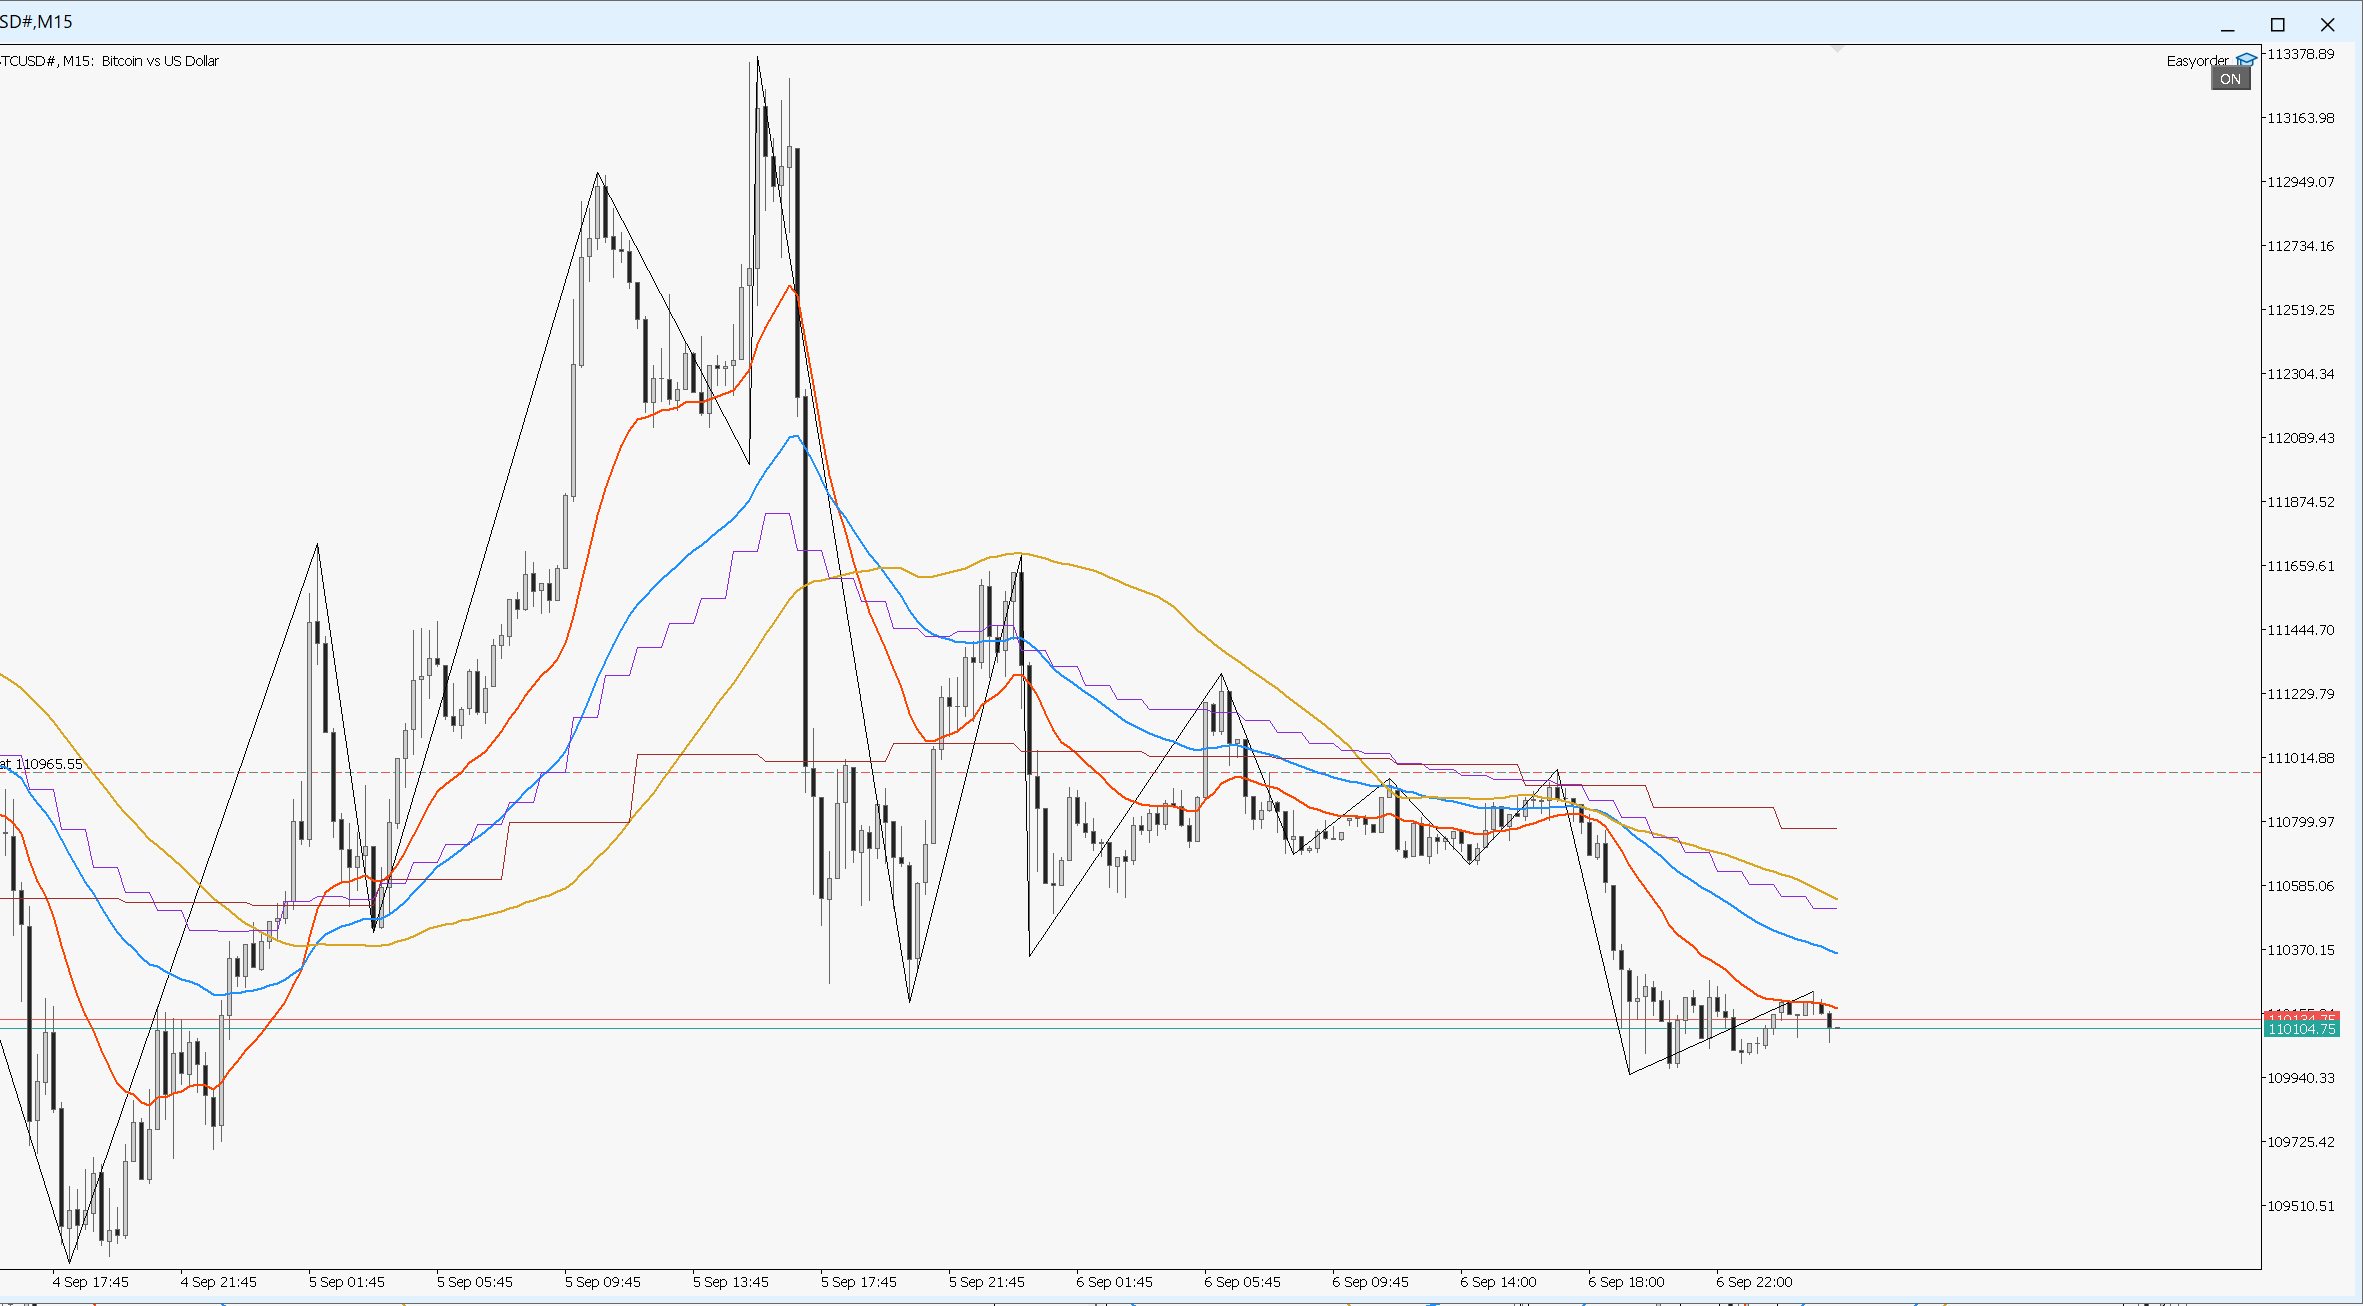Click the 112519.25 price axis label
The width and height of the screenshot is (2363, 1306).
point(2300,310)
